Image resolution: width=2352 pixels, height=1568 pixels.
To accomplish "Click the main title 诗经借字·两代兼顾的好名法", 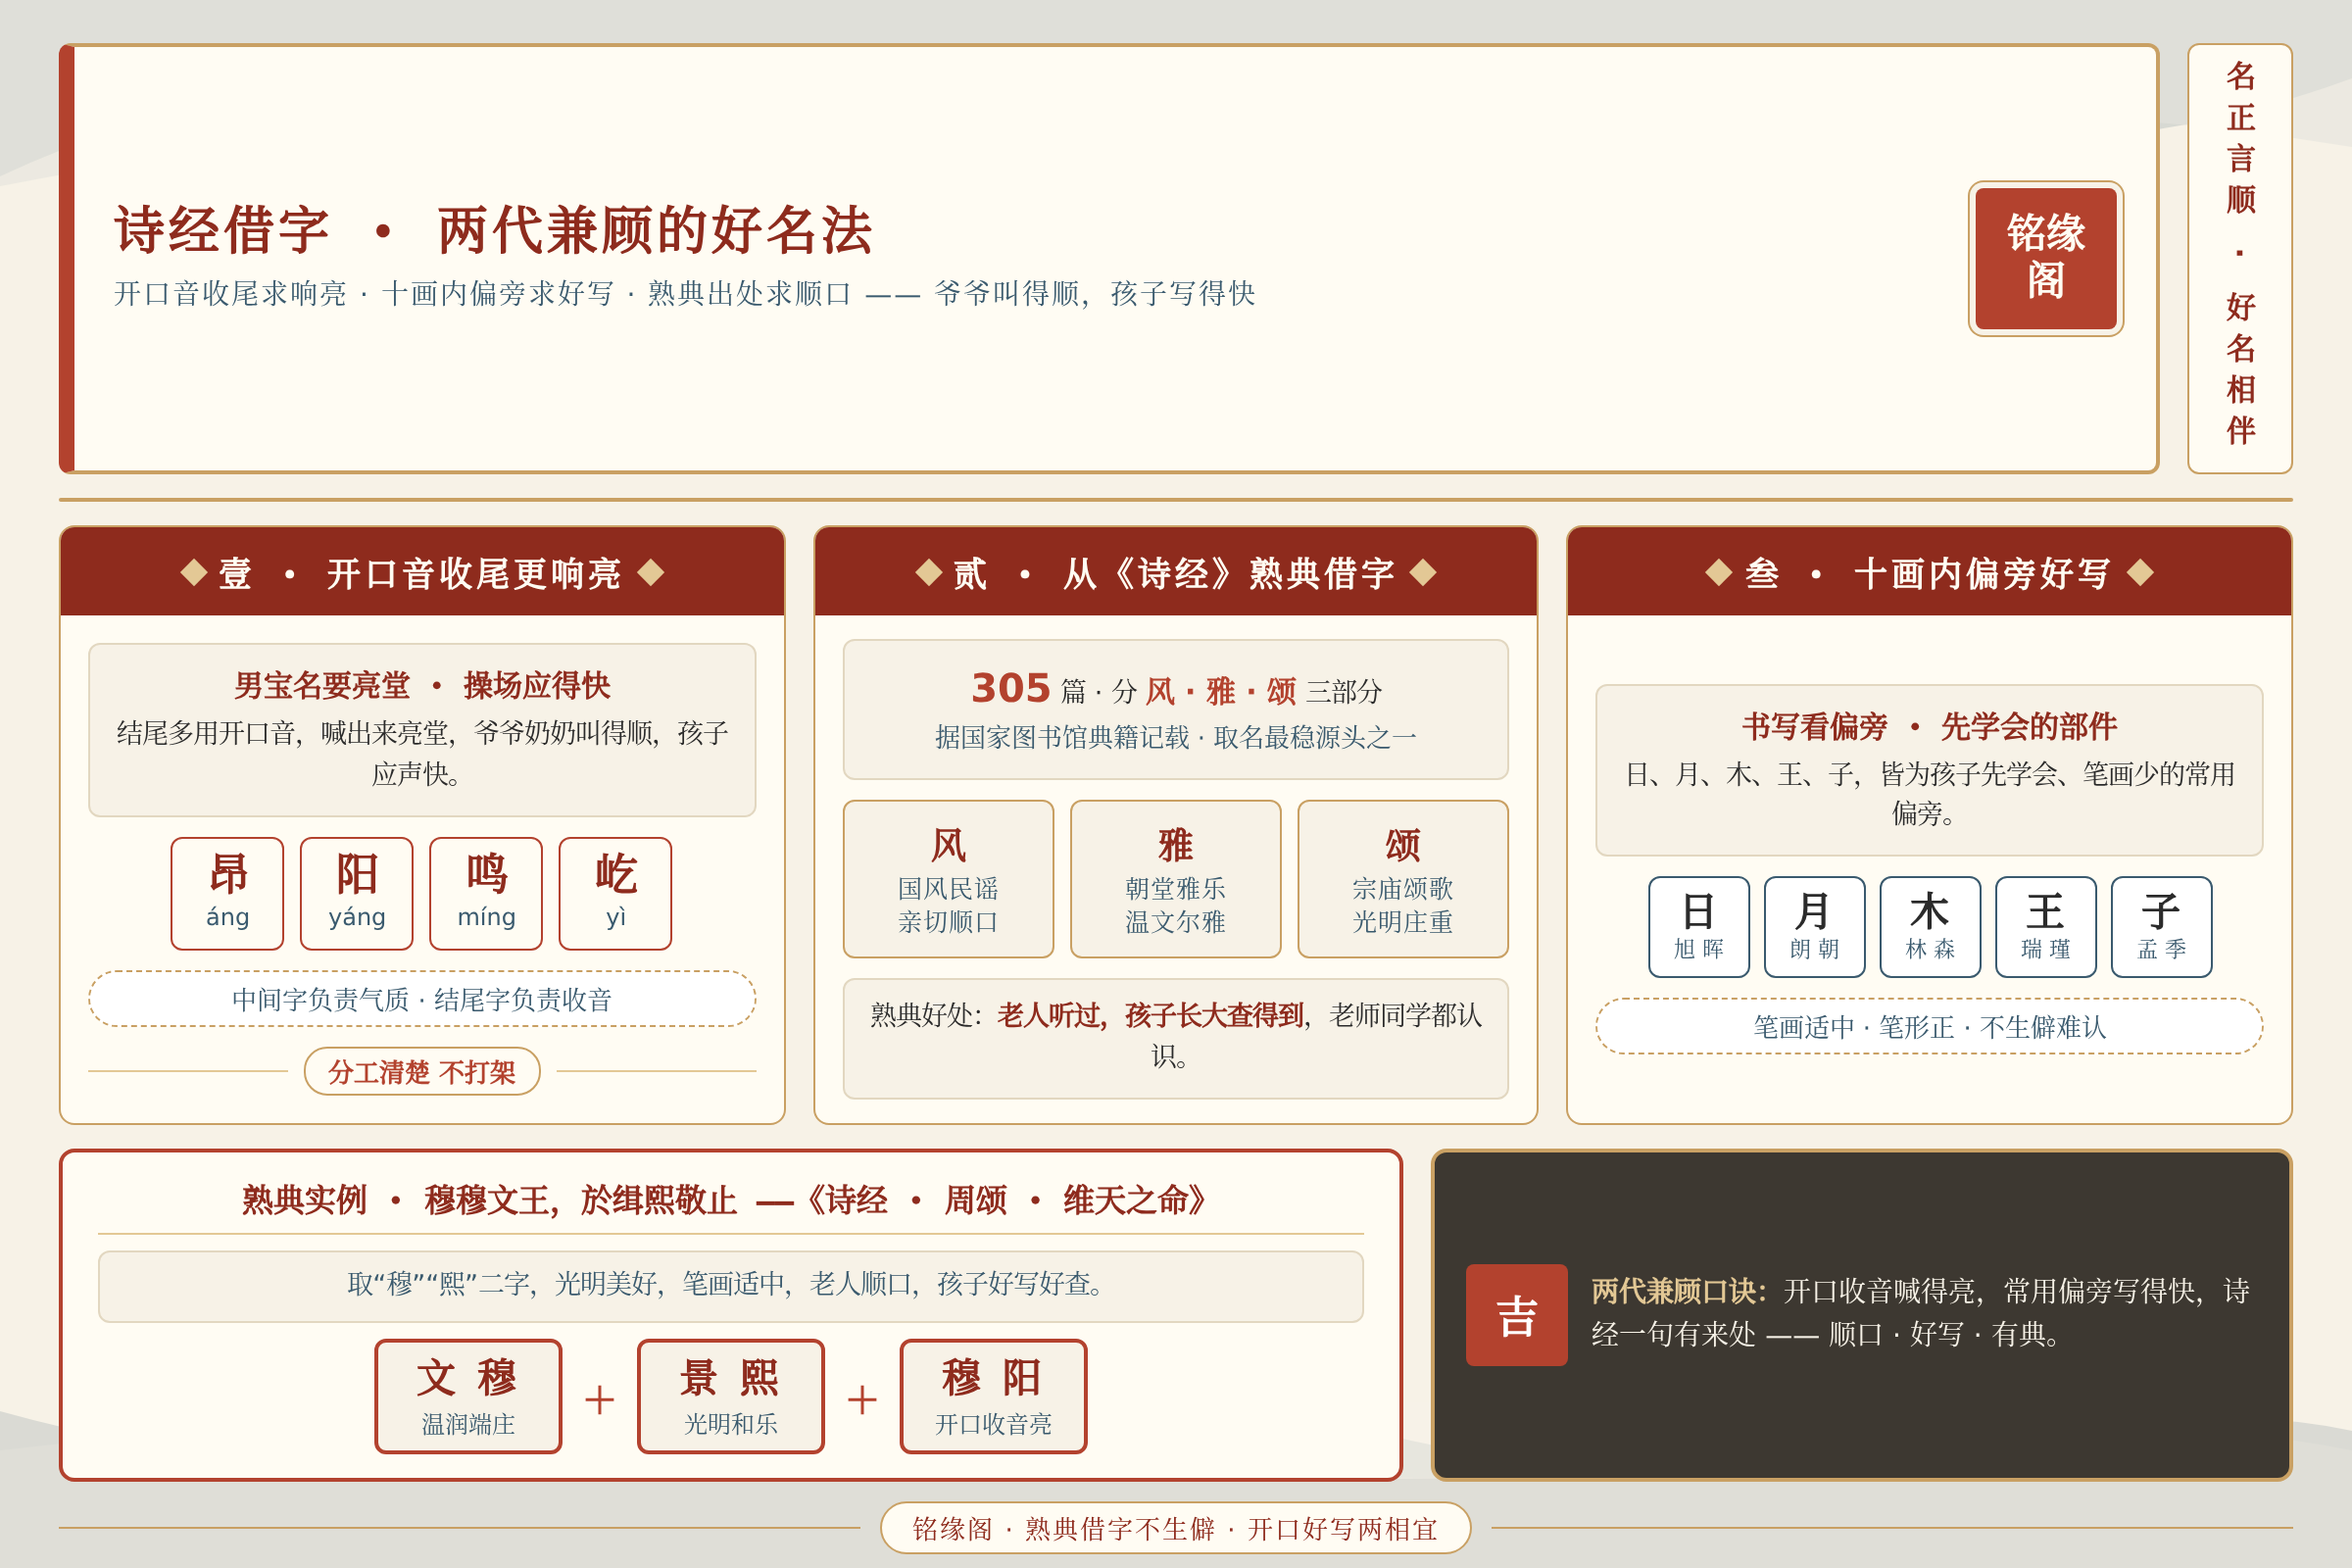I will (x=493, y=230).
